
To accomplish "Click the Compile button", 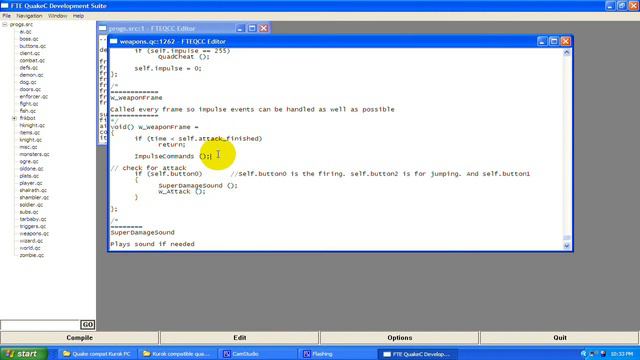I will pos(80,338).
